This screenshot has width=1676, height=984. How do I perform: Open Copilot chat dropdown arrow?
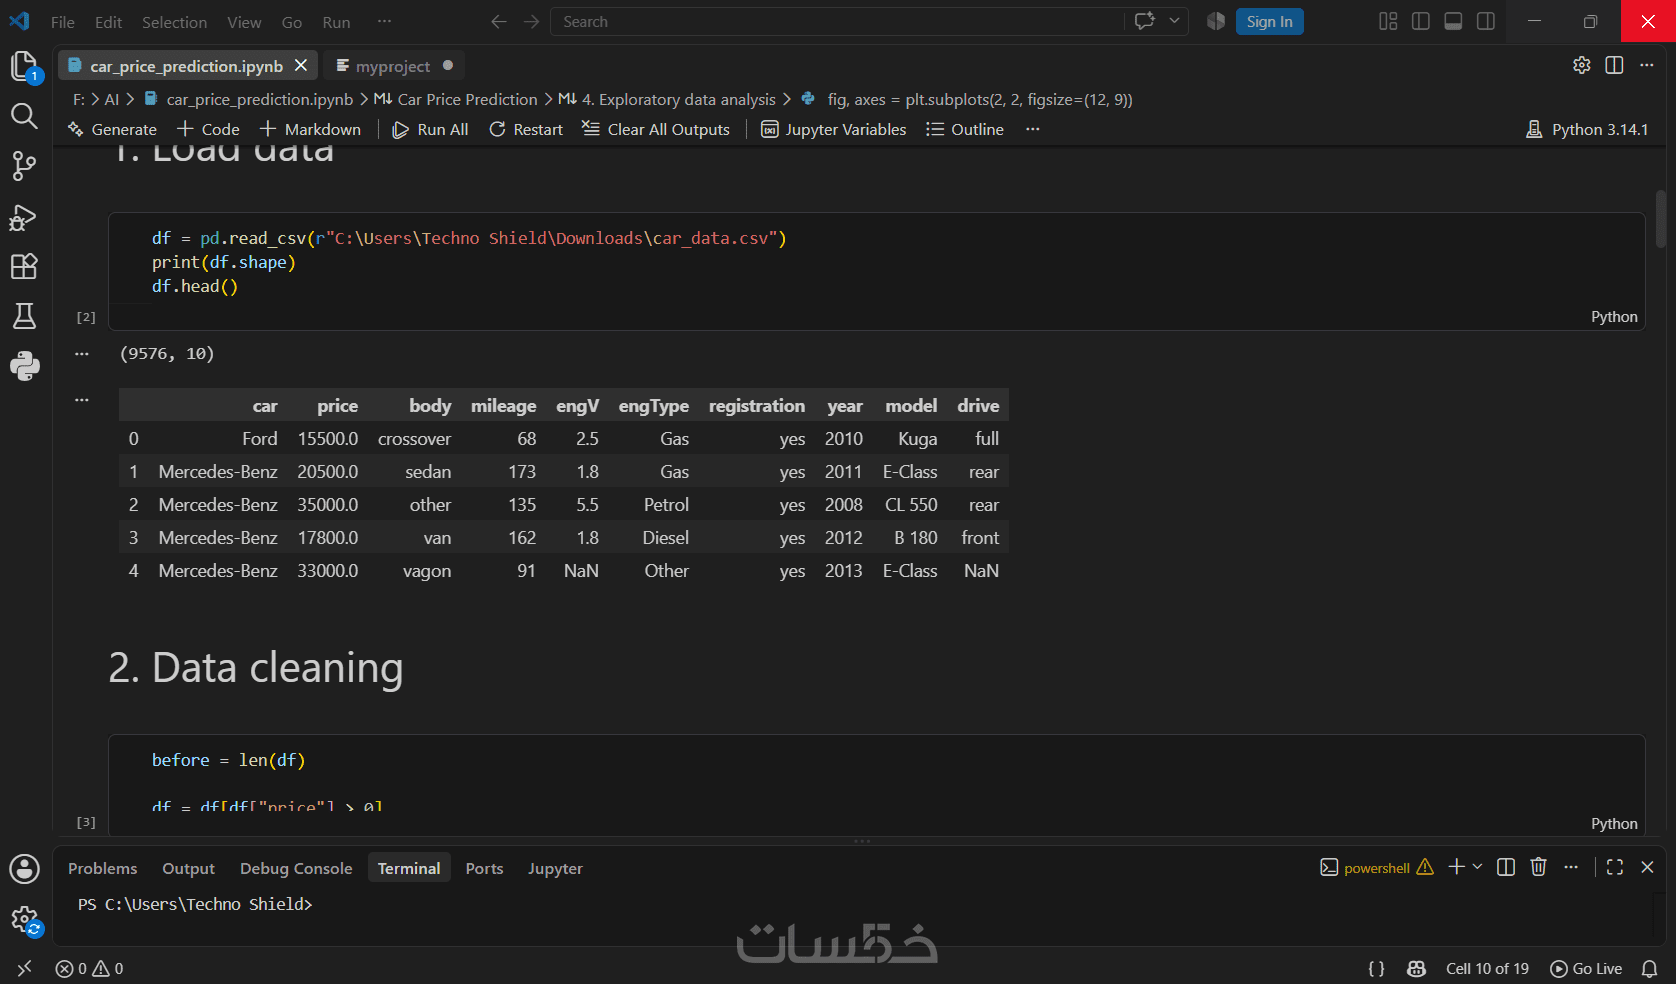click(1174, 21)
